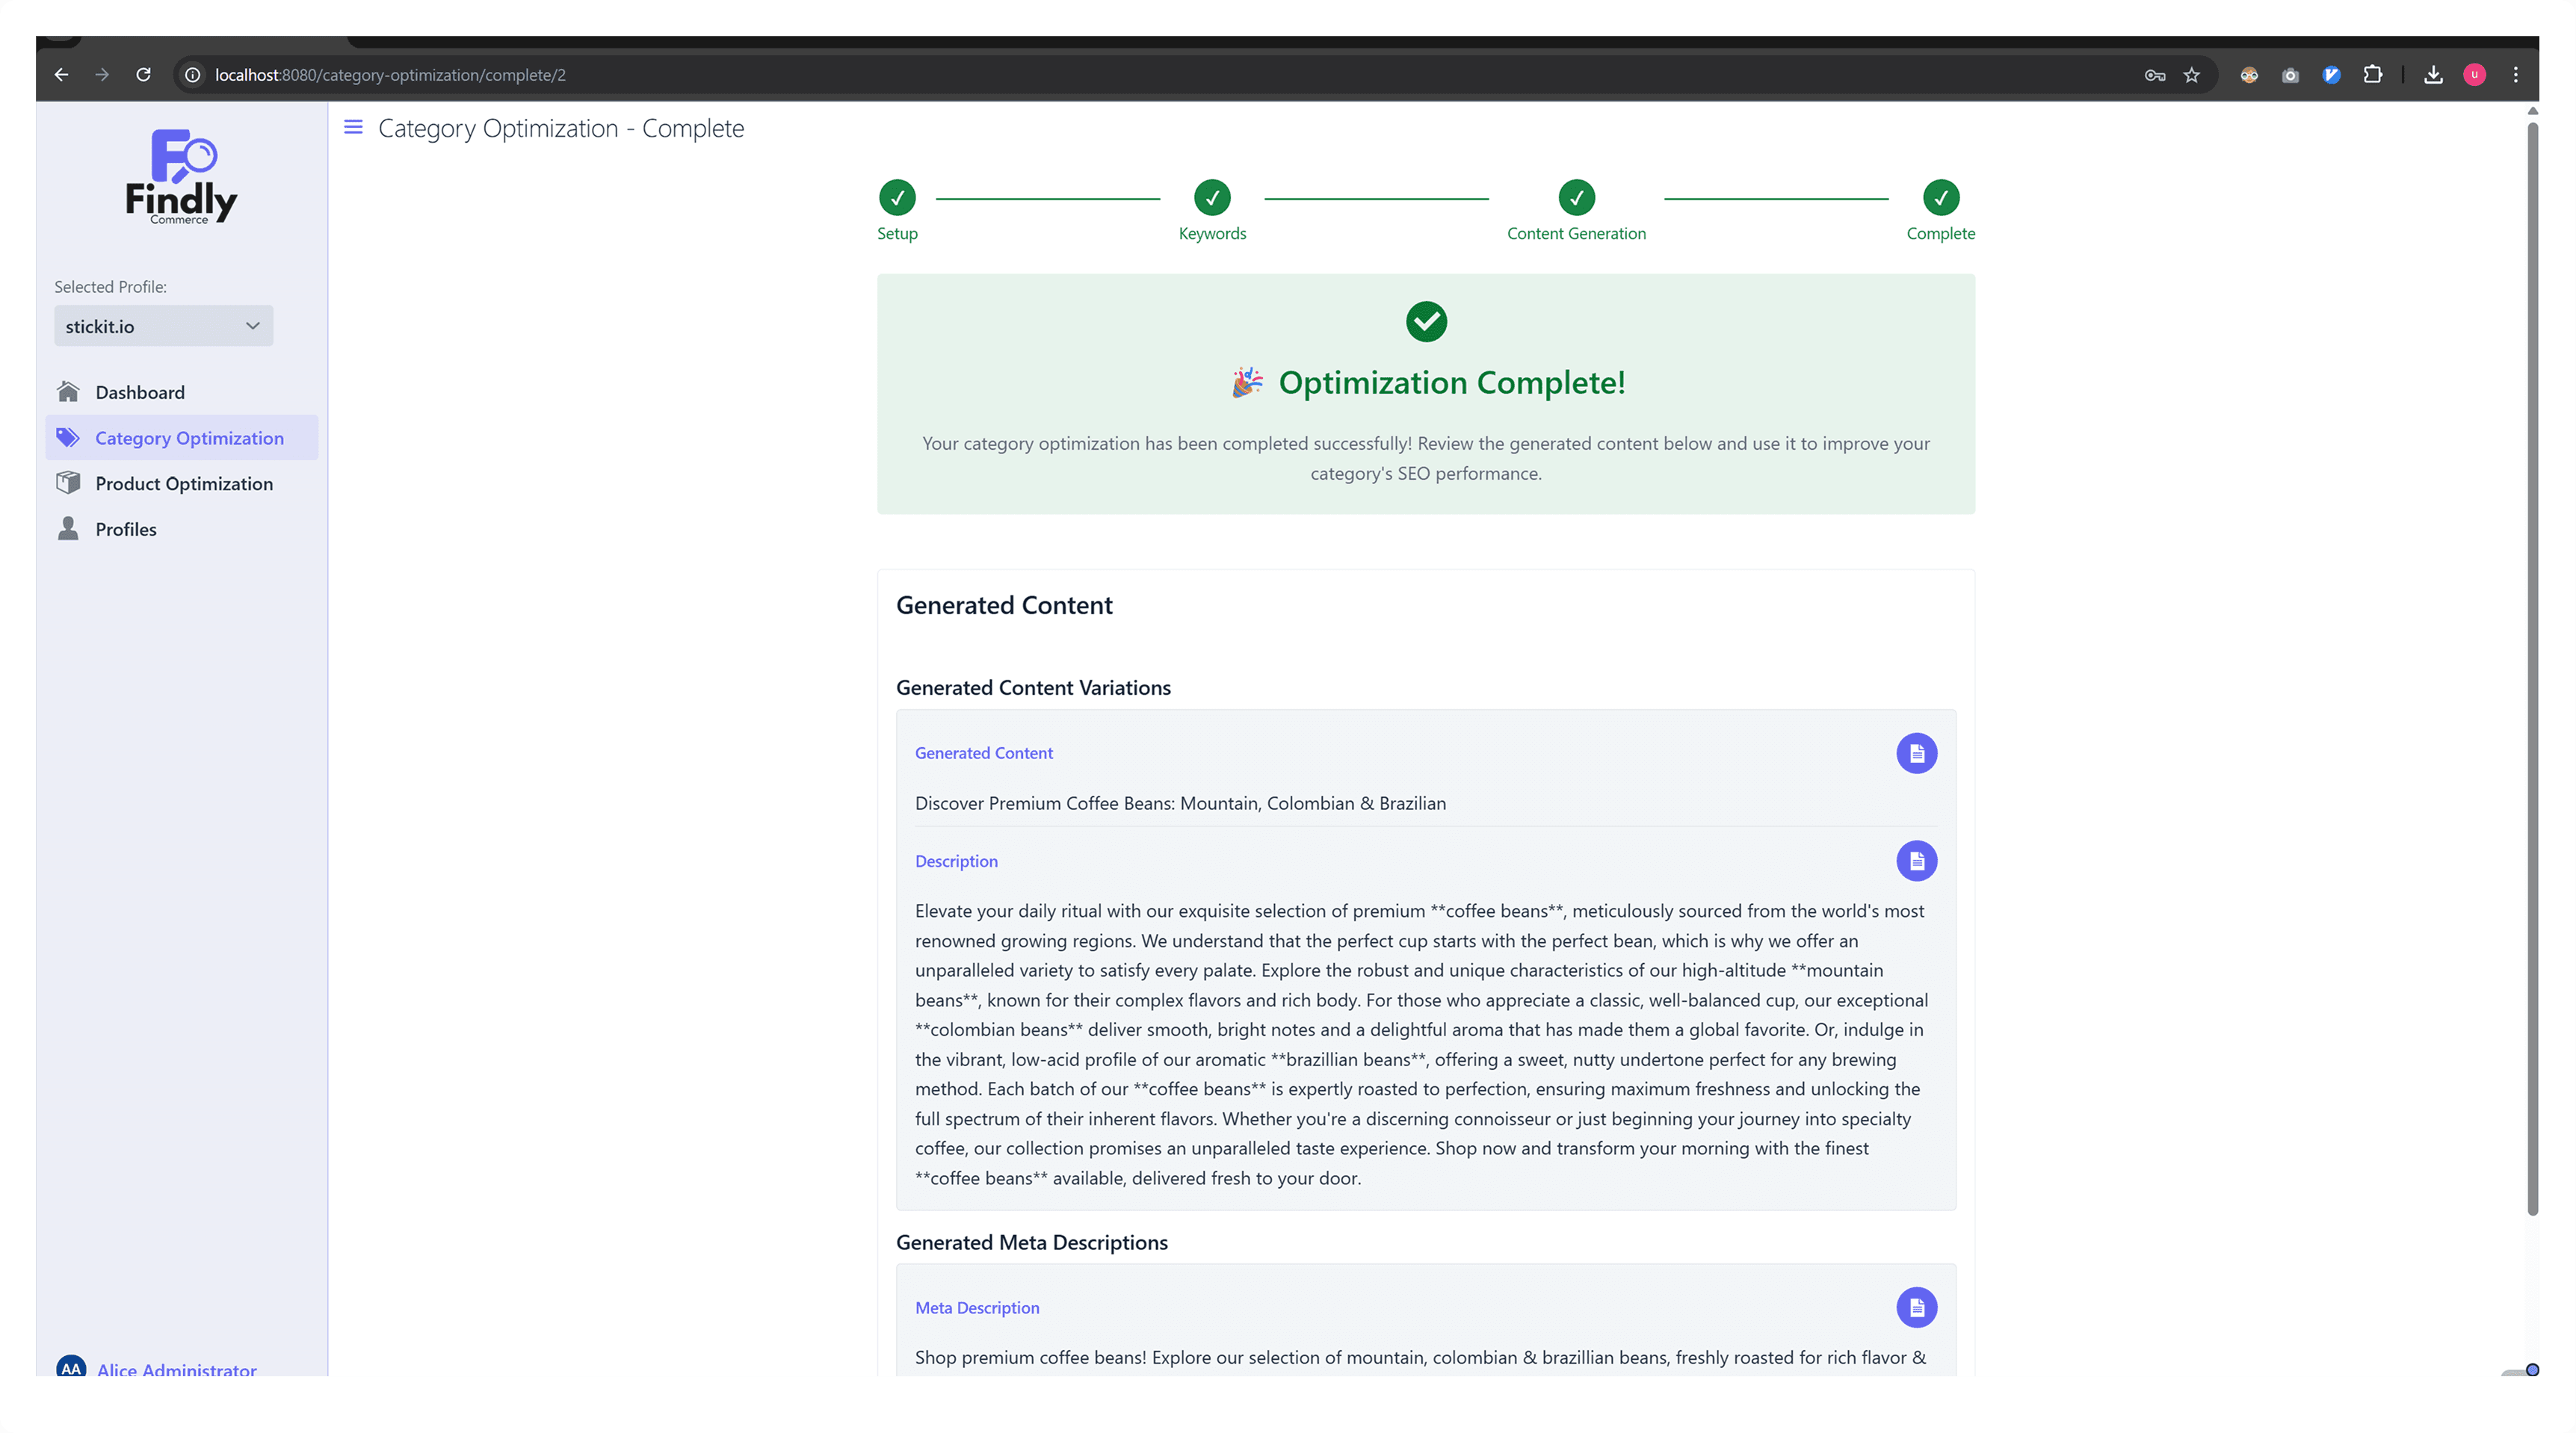Screen dimensions: 2576x1433
Task: Click the Setup step circle
Action: pyautogui.click(x=897, y=198)
